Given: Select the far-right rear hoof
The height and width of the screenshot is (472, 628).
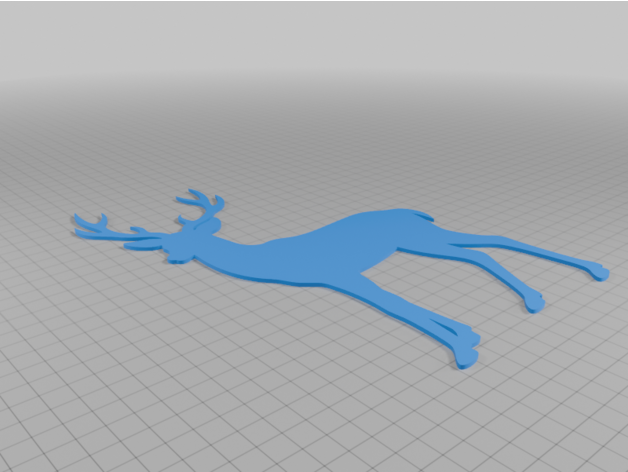Looking at the screenshot, I should point(598,271).
